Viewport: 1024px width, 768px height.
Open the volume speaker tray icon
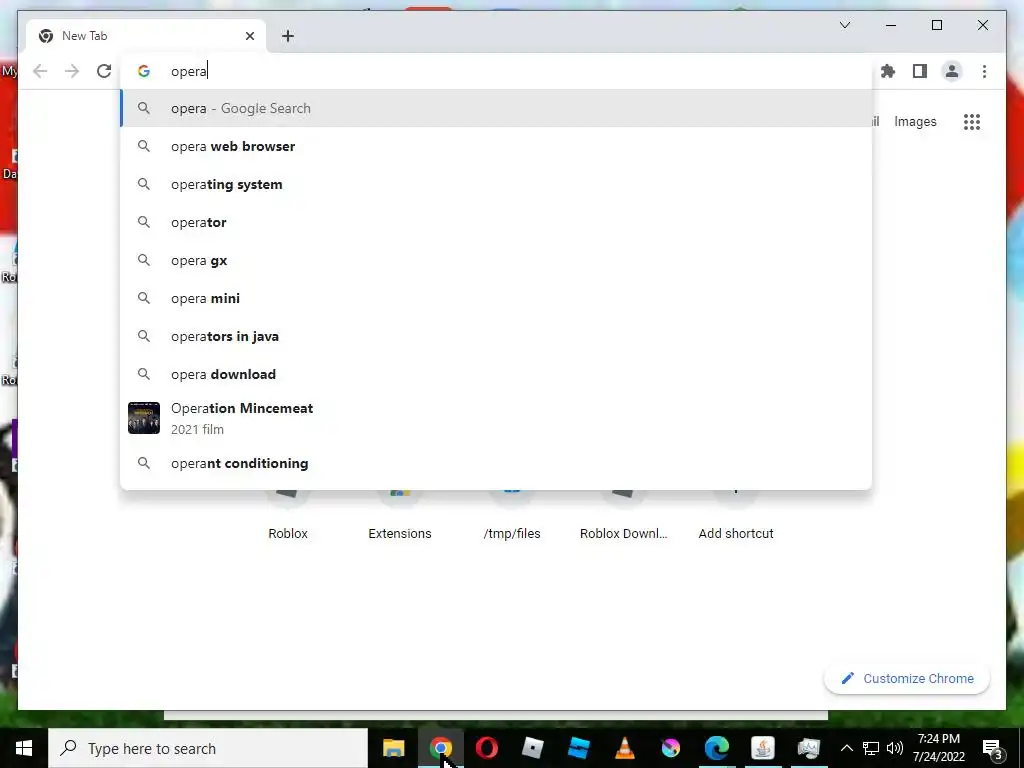pyautogui.click(x=895, y=748)
